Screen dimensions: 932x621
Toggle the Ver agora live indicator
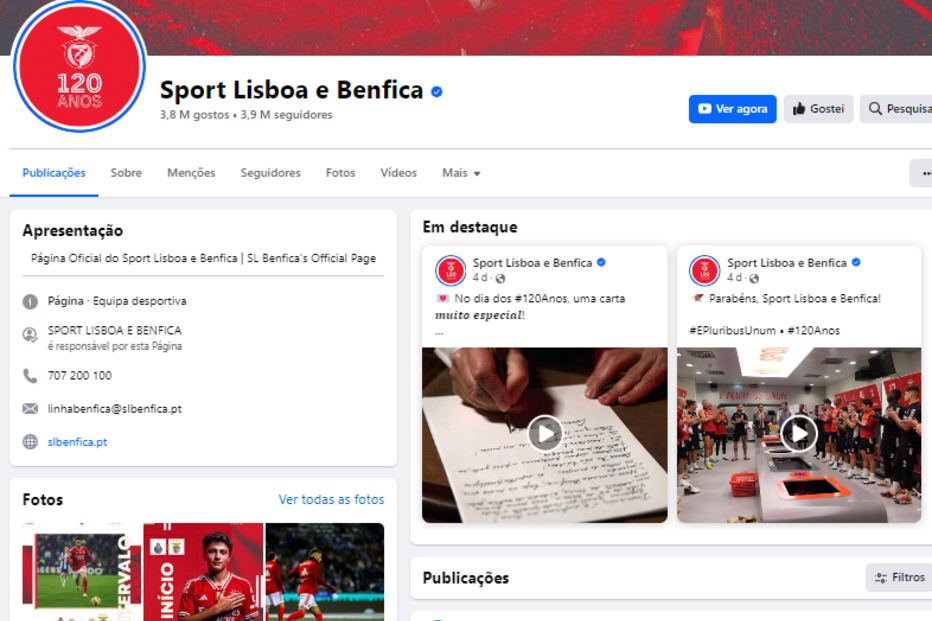pyautogui.click(x=706, y=109)
